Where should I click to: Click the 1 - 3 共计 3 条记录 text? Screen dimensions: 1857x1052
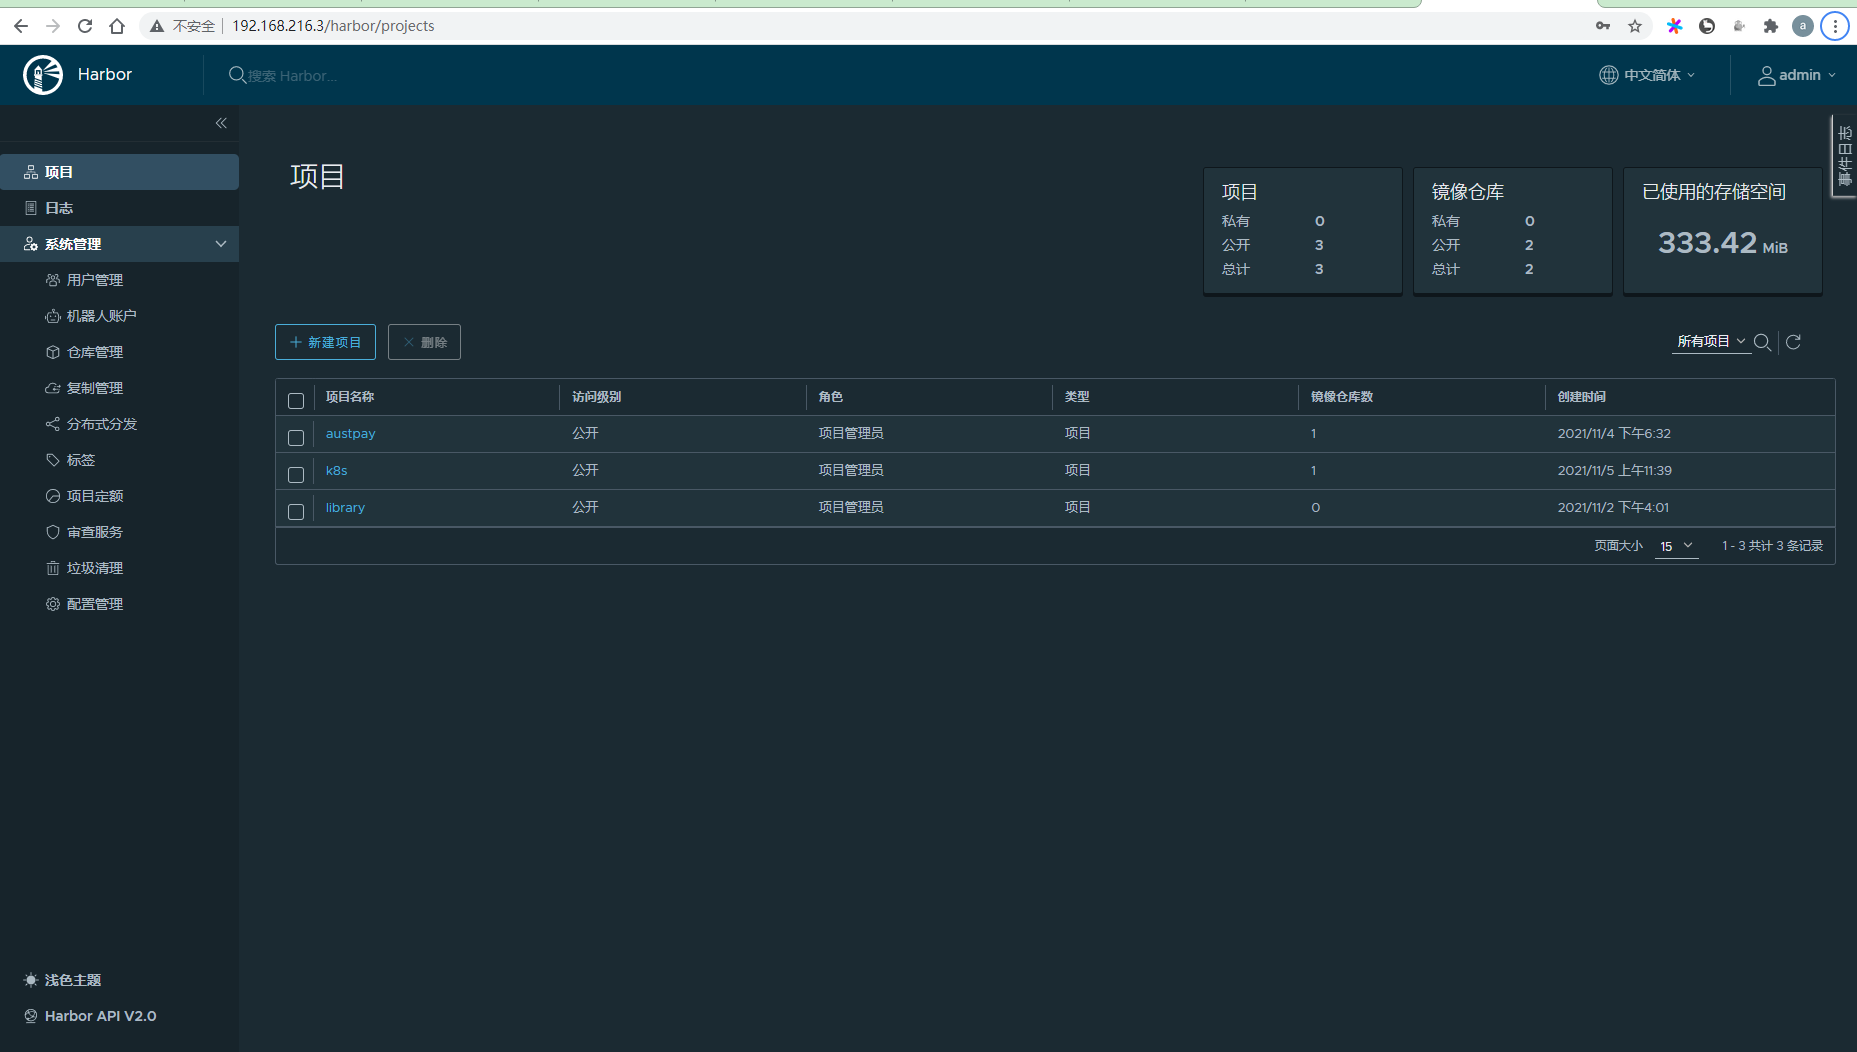coord(1772,546)
